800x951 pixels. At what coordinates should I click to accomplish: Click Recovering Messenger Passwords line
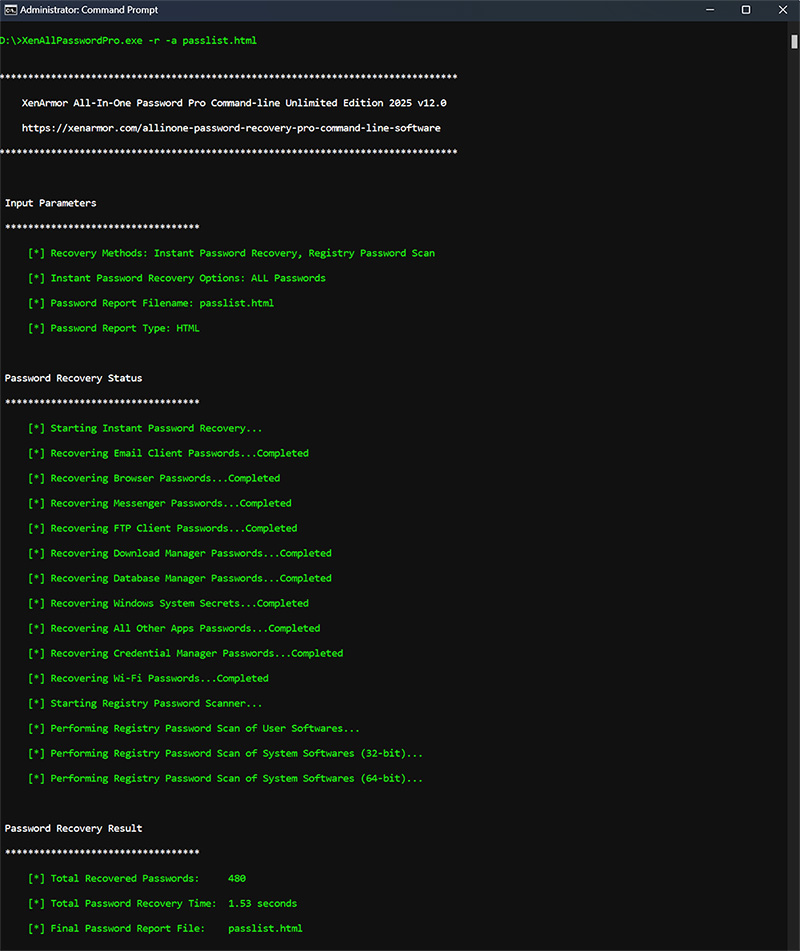tap(160, 503)
